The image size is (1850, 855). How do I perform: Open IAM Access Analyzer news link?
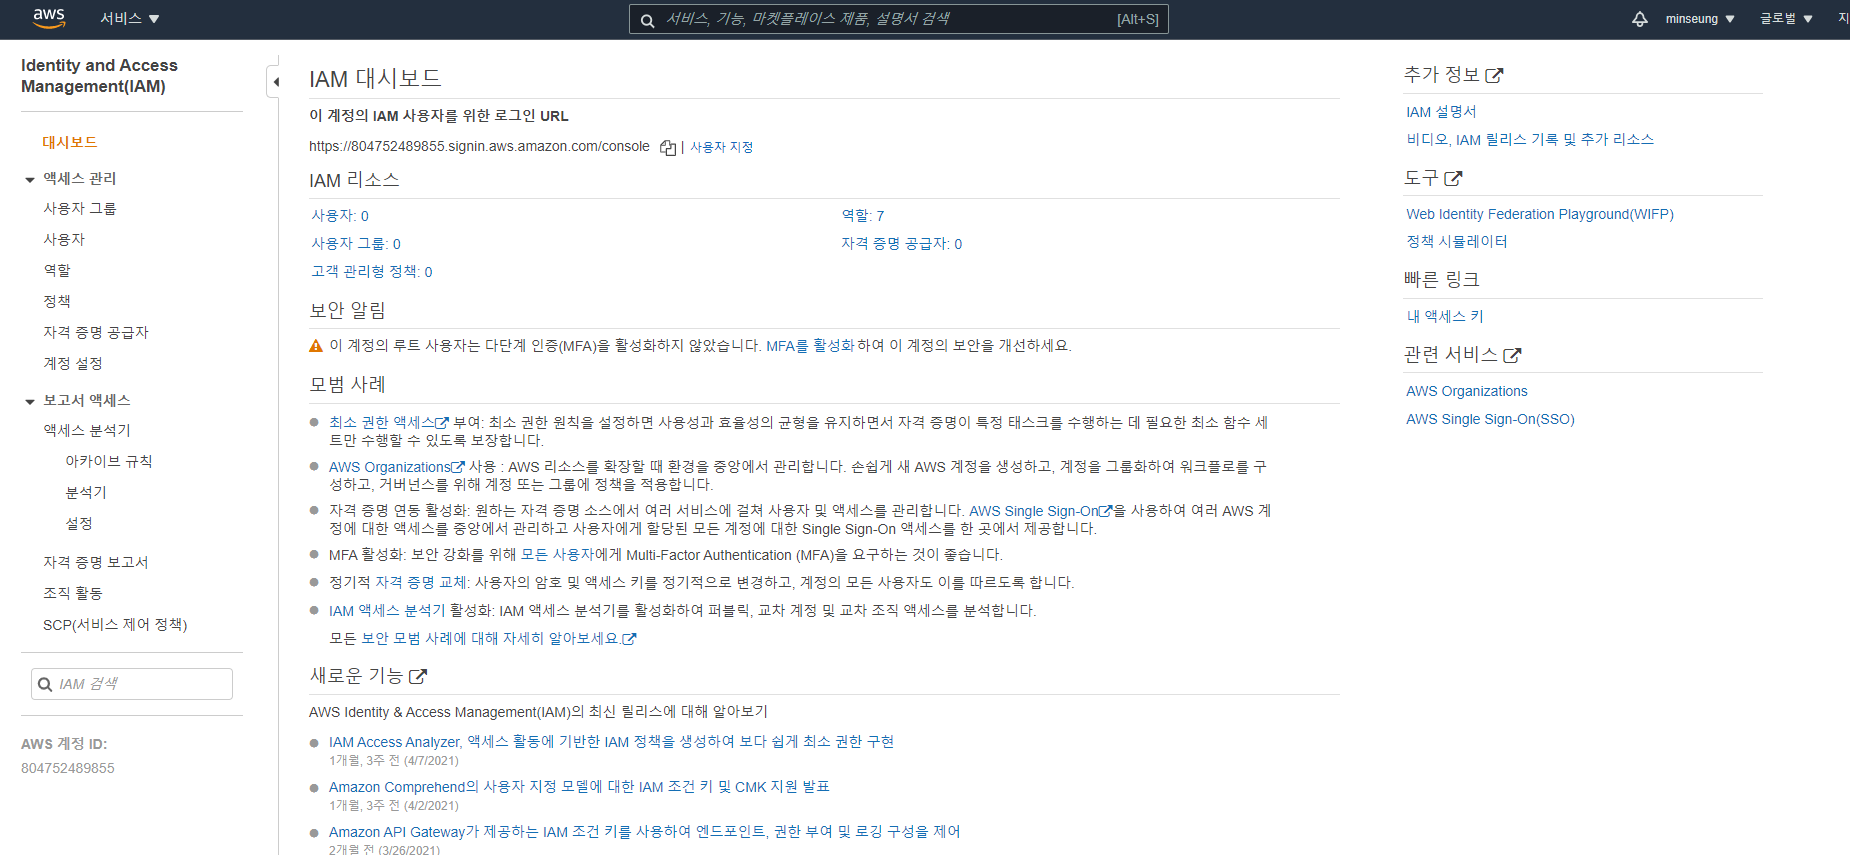(x=611, y=742)
